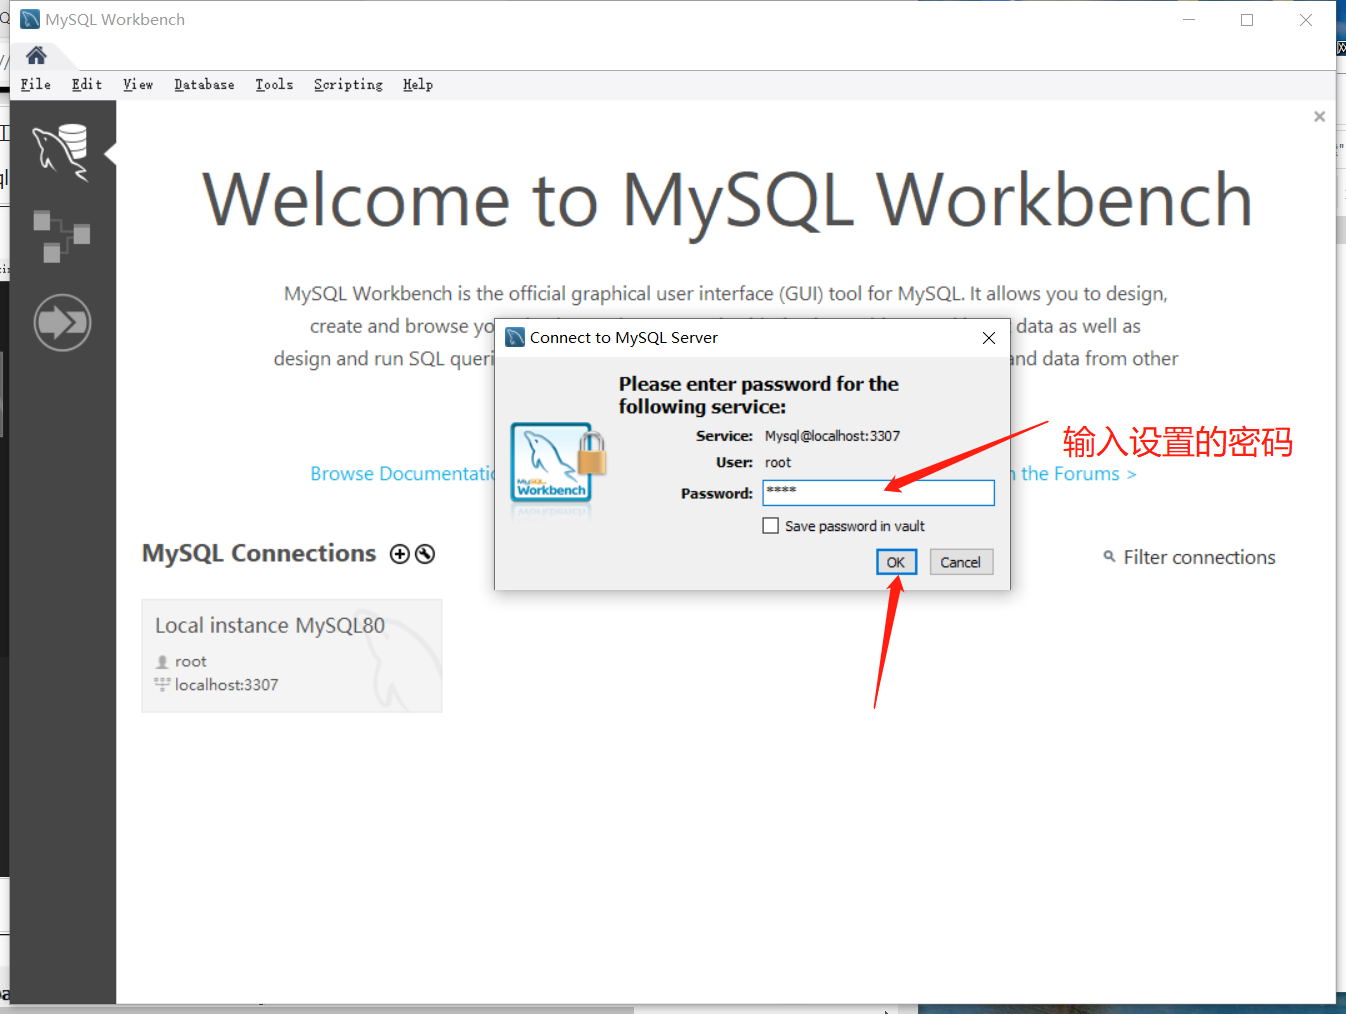This screenshot has height=1014, width=1346.
Task: Open the Tools menu
Action: coord(274,85)
